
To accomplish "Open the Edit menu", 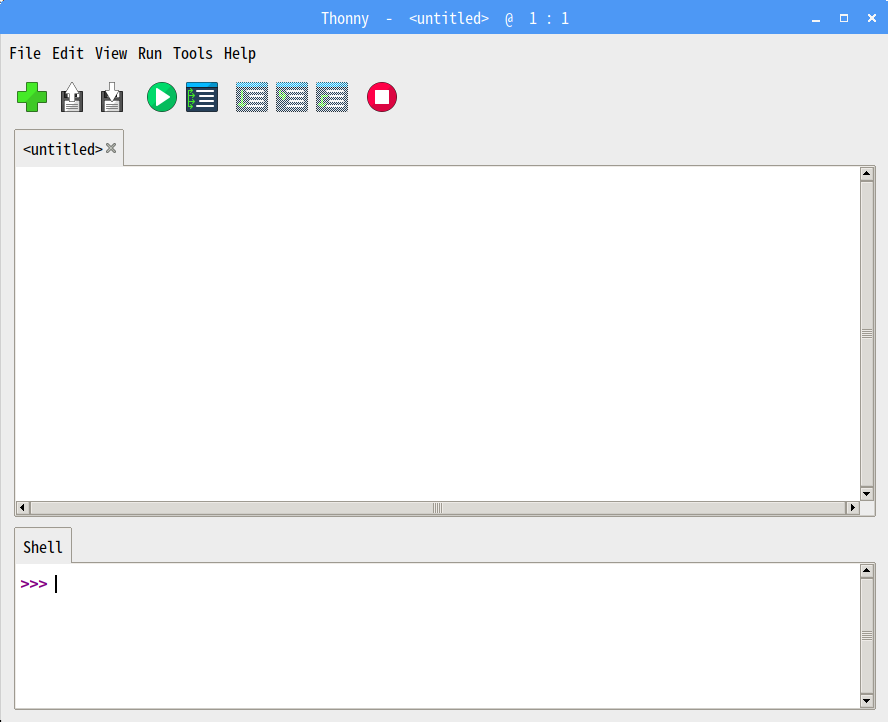I will pyautogui.click(x=68, y=53).
